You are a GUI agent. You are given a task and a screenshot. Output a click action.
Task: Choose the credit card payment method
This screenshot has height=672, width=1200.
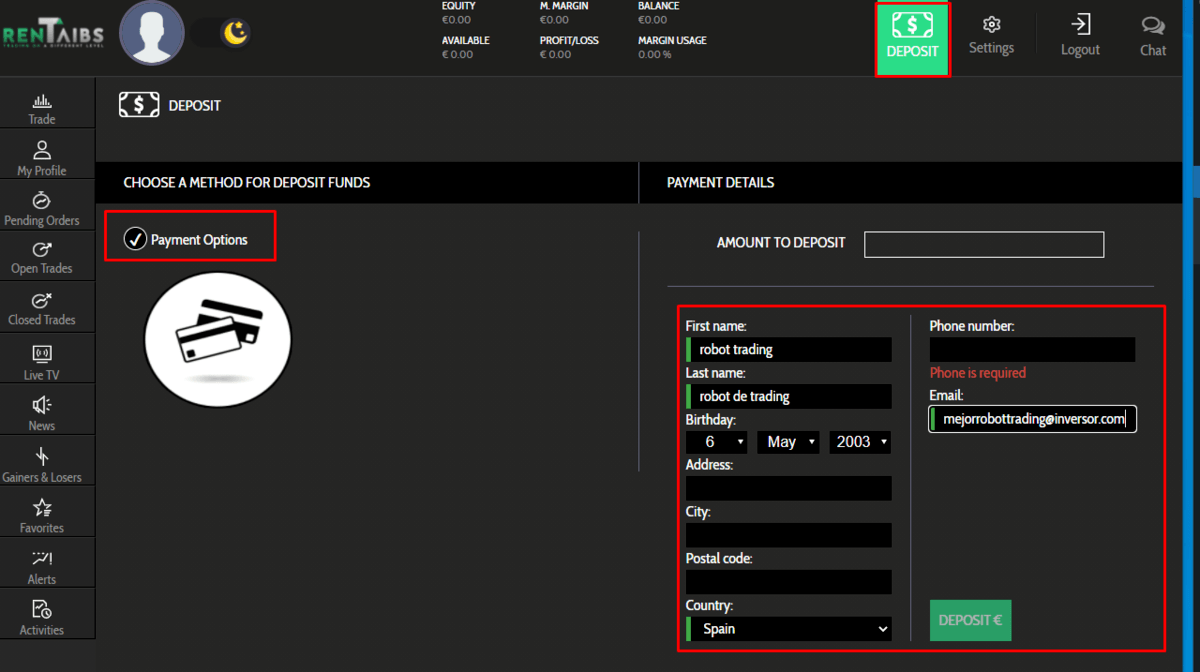tap(218, 340)
